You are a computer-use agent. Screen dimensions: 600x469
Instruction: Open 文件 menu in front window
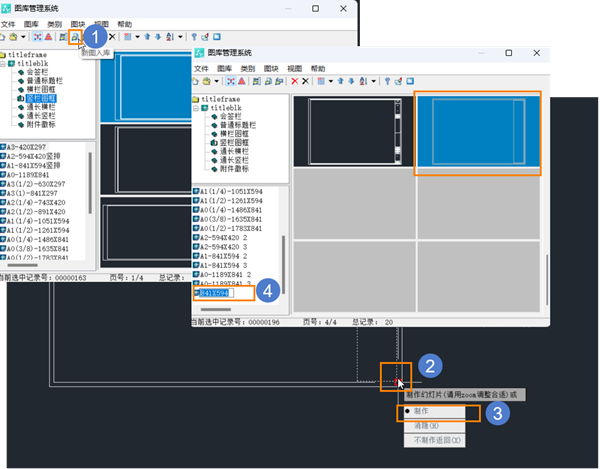[x=201, y=69]
